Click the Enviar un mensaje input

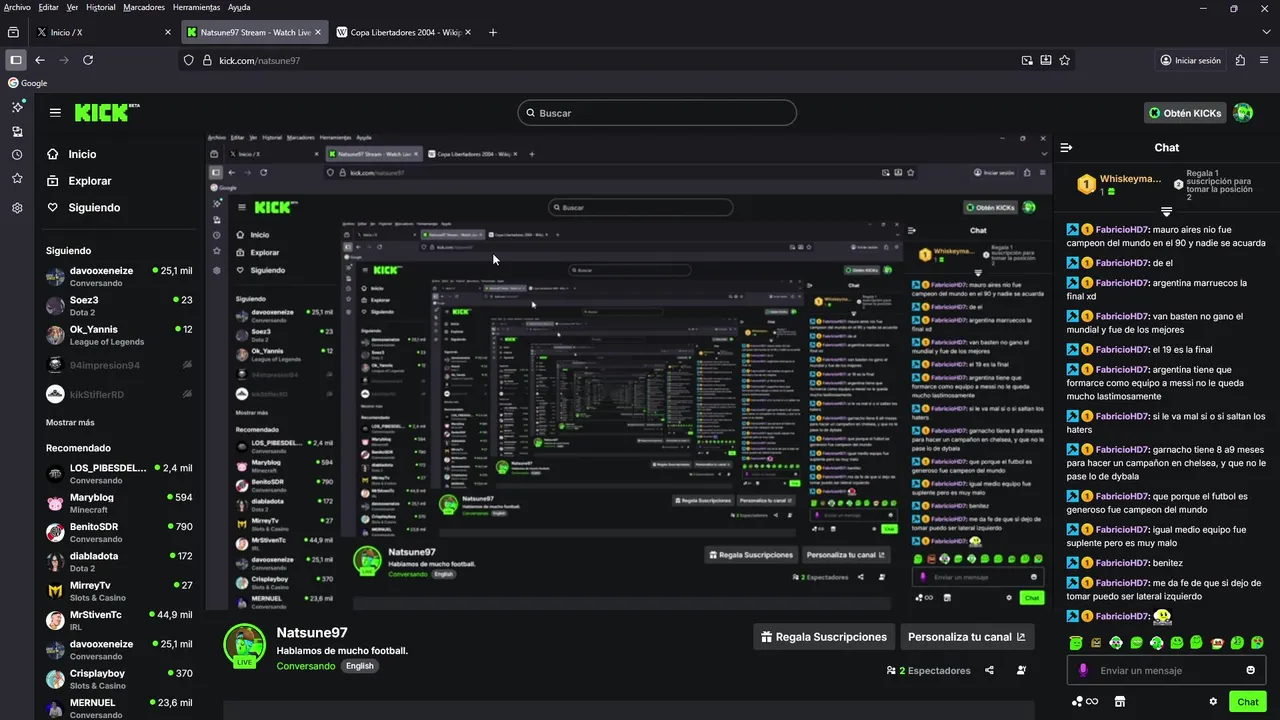pos(1166,670)
